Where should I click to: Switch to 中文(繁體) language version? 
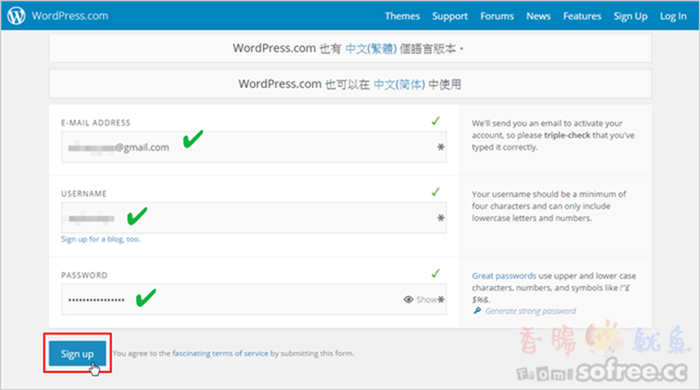click(371, 49)
